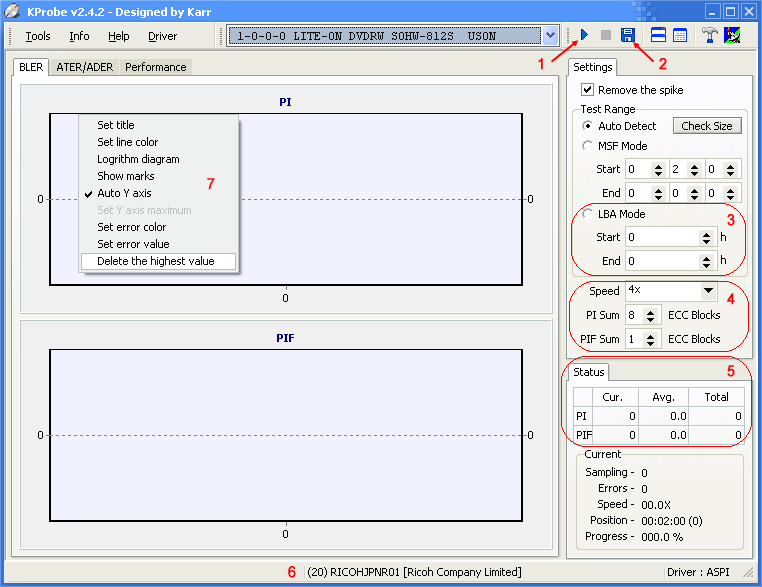
Task: Open the hammer tools icon
Action: (x=710, y=36)
